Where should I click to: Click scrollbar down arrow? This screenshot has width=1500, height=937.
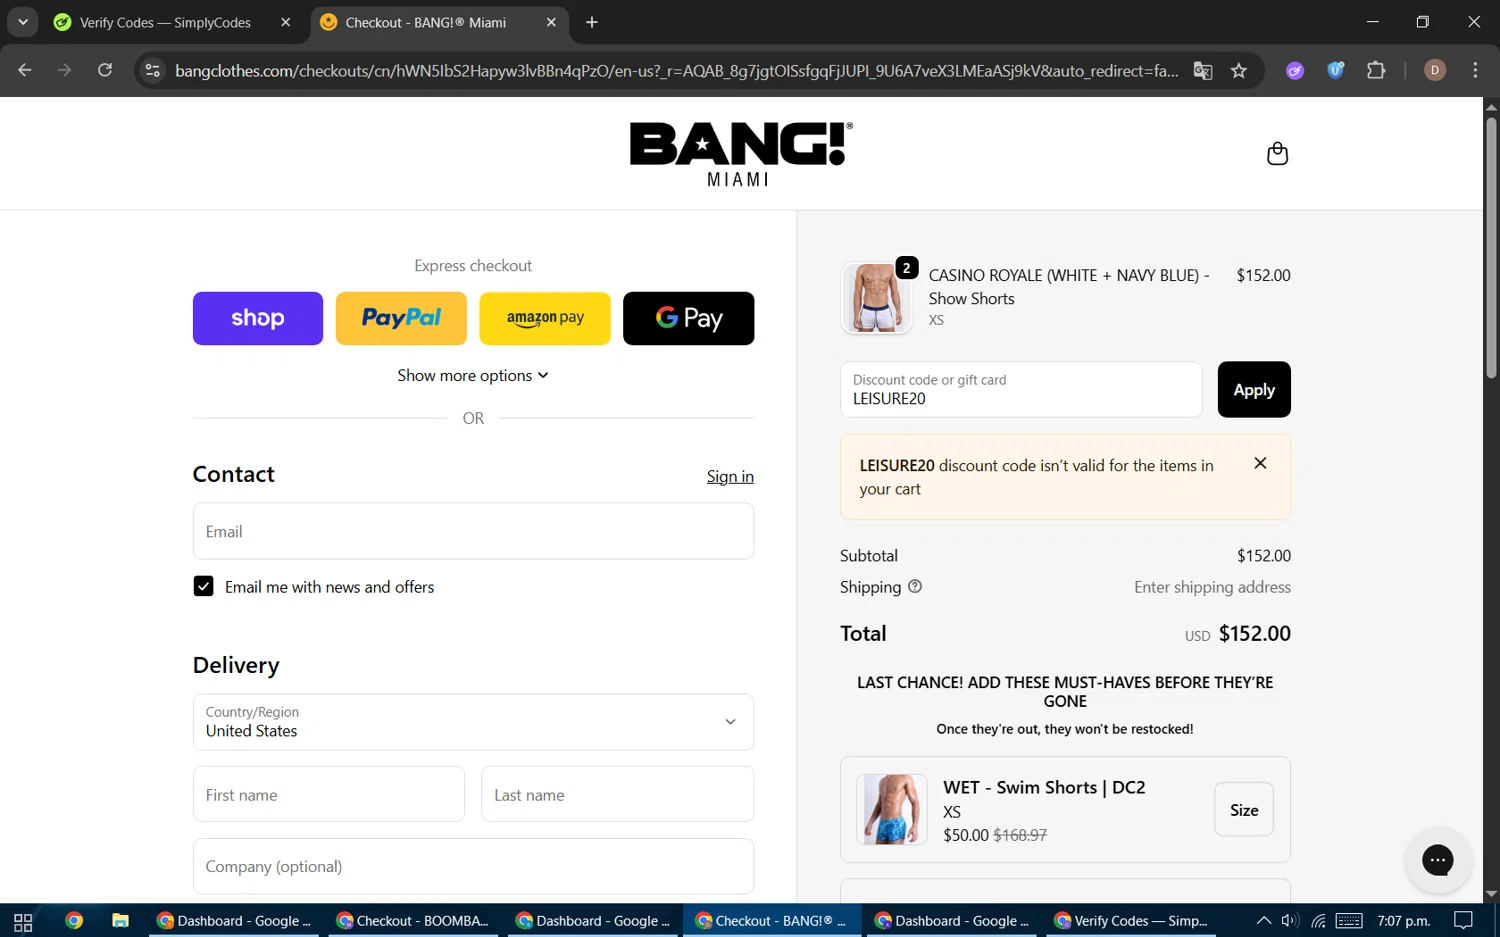[x=1491, y=894]
